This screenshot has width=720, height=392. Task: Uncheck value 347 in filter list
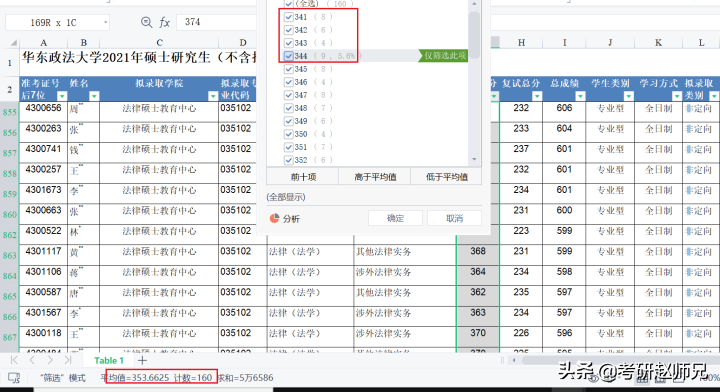pos(288,95)
